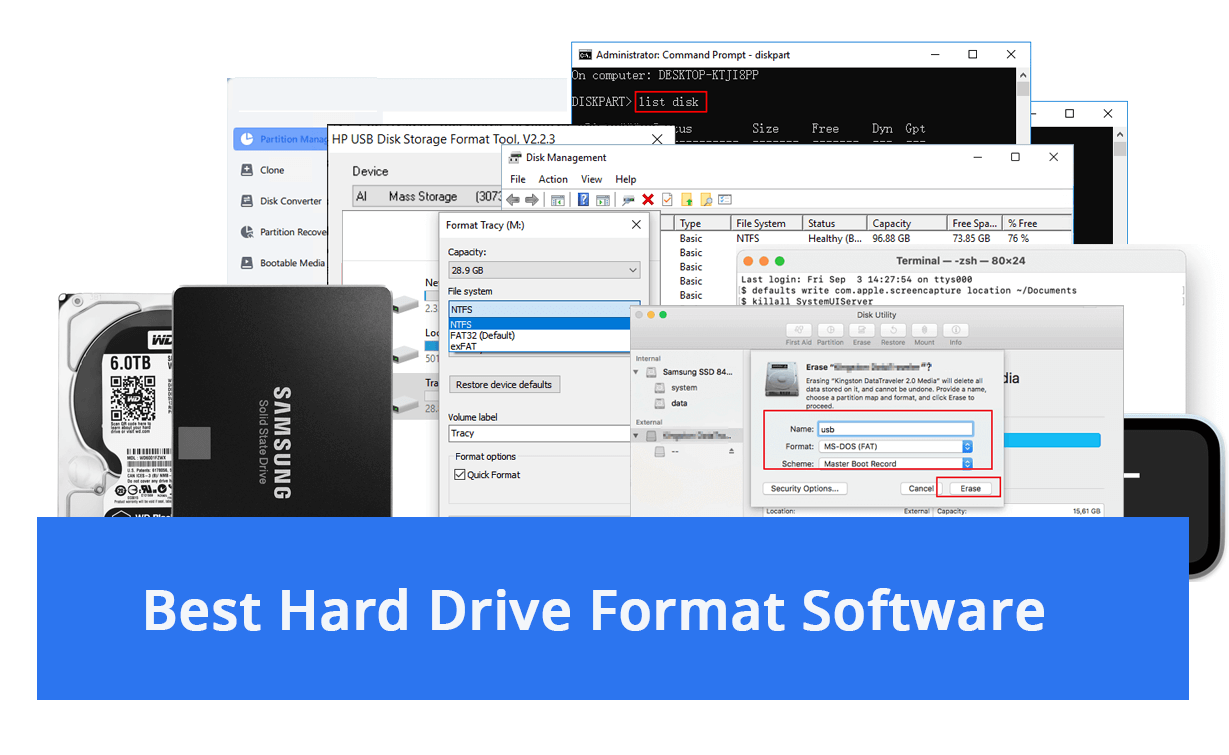Open Action menu in Disk Management
This screenshot has width=1229, height=755.
tap(553, 179)
